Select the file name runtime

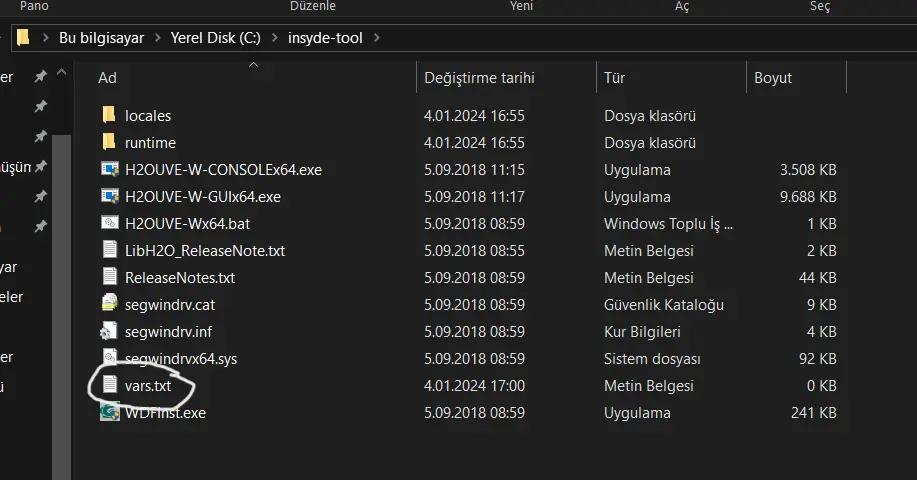click(x=150, y=143)
